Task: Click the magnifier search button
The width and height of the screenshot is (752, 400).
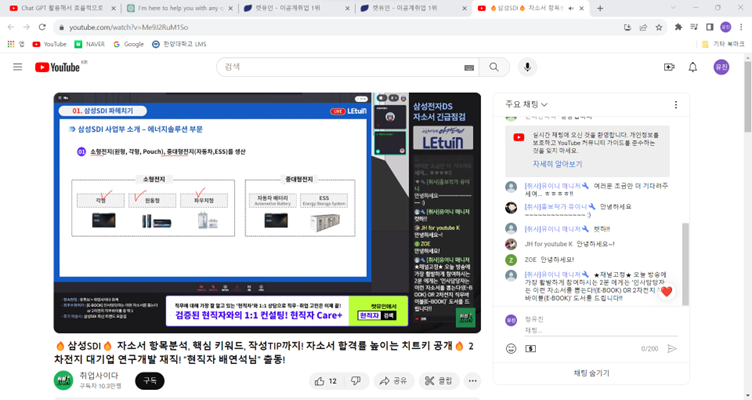Action: point(493,67)
